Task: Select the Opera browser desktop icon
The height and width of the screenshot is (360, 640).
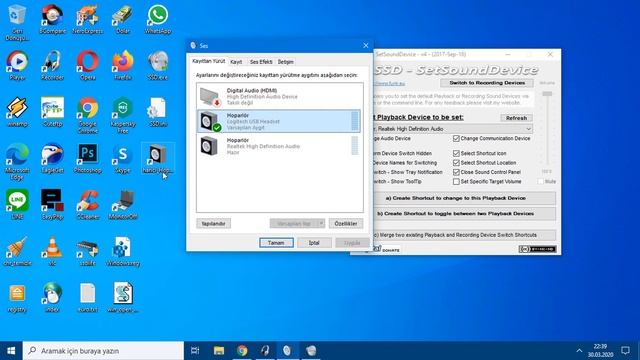Action: pyautogui.click(x=87, y=64)
